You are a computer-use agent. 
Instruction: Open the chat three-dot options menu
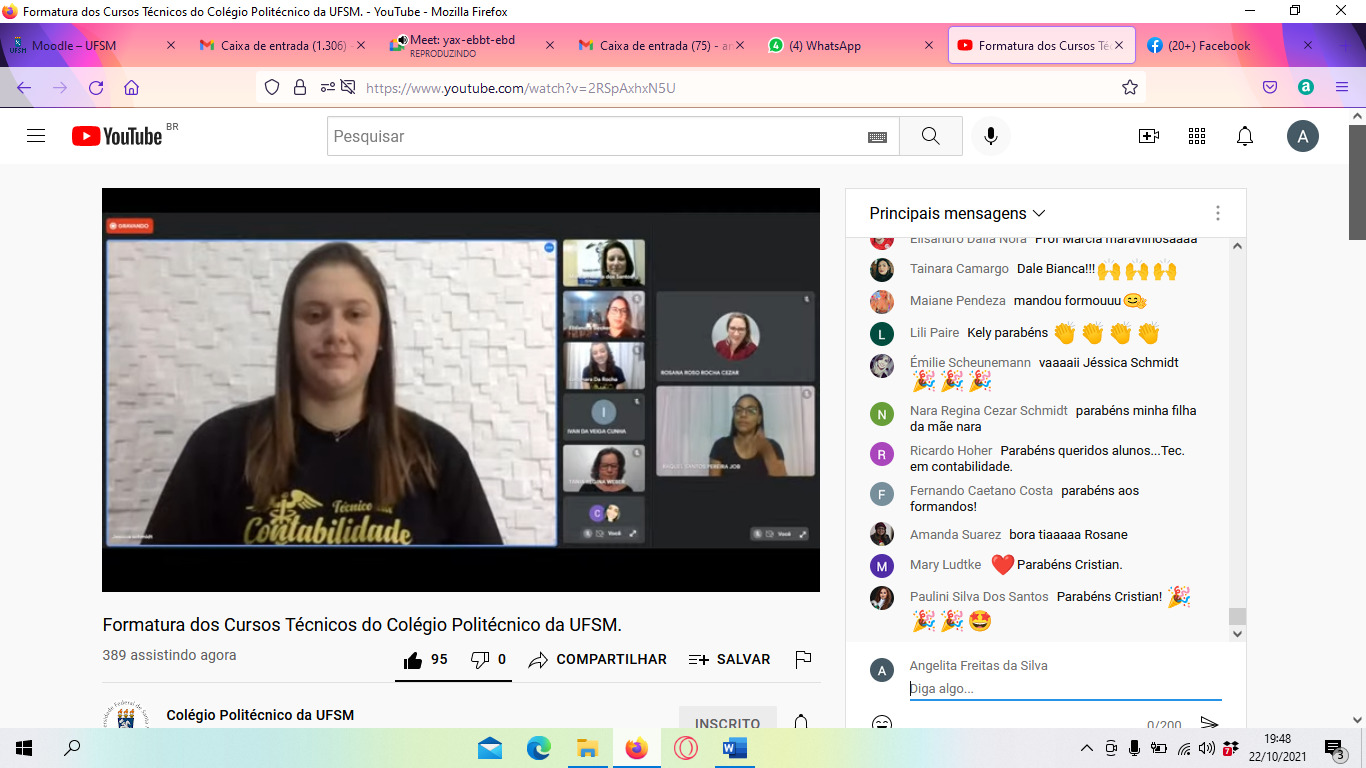click(x=1217, y=213)
